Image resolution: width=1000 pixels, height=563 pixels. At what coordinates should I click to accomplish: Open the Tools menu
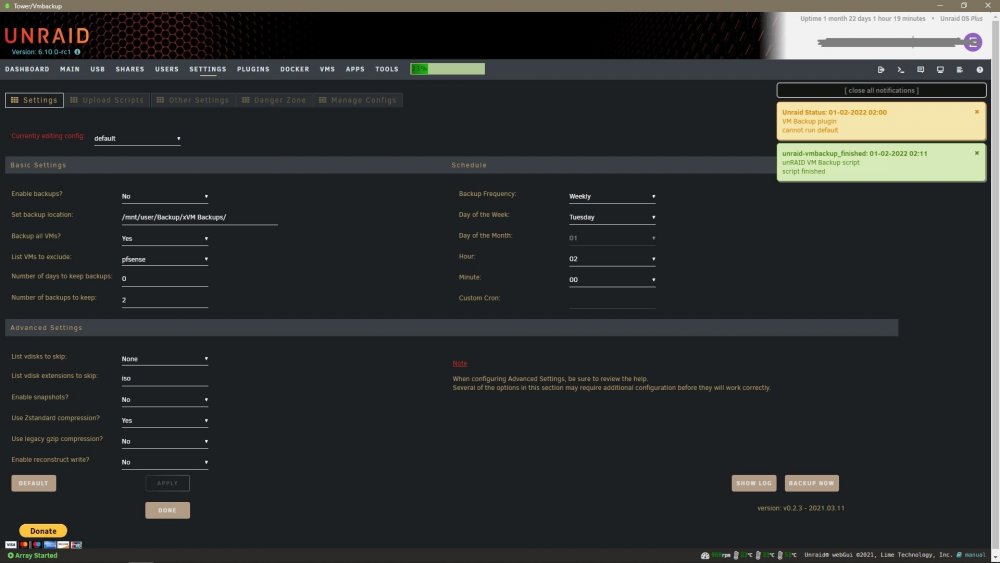click(x=386, y=69)
